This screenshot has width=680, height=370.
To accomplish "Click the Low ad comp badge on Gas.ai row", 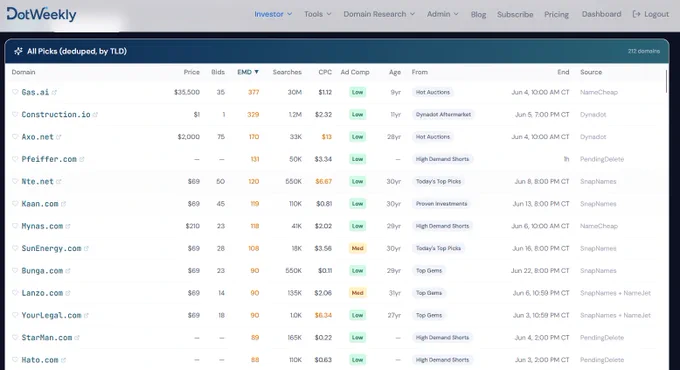I will click(x=357, y=92).
